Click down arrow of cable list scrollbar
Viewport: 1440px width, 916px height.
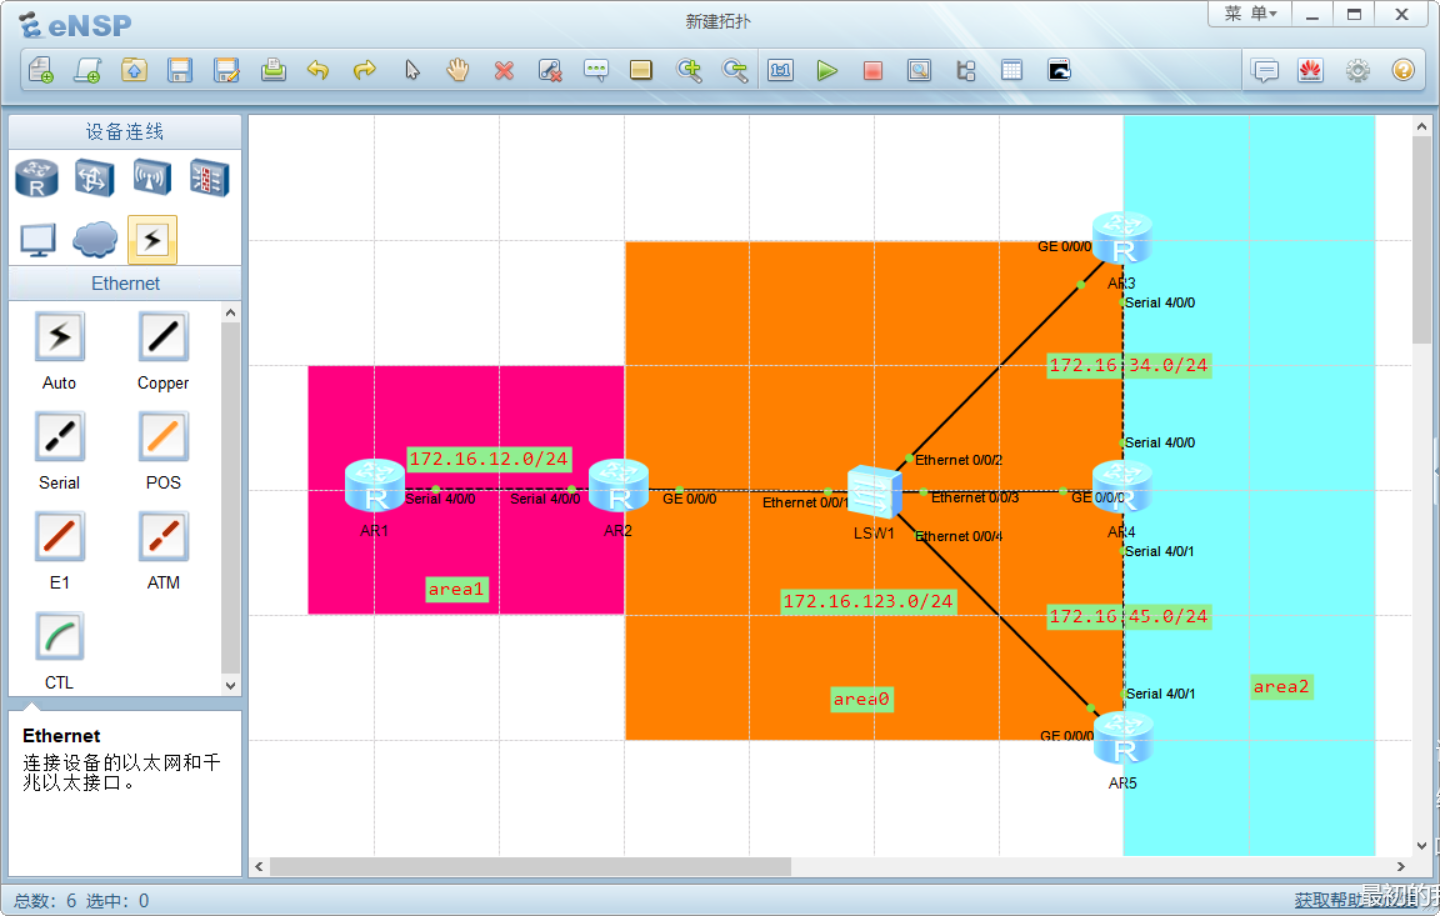point(231,686)
